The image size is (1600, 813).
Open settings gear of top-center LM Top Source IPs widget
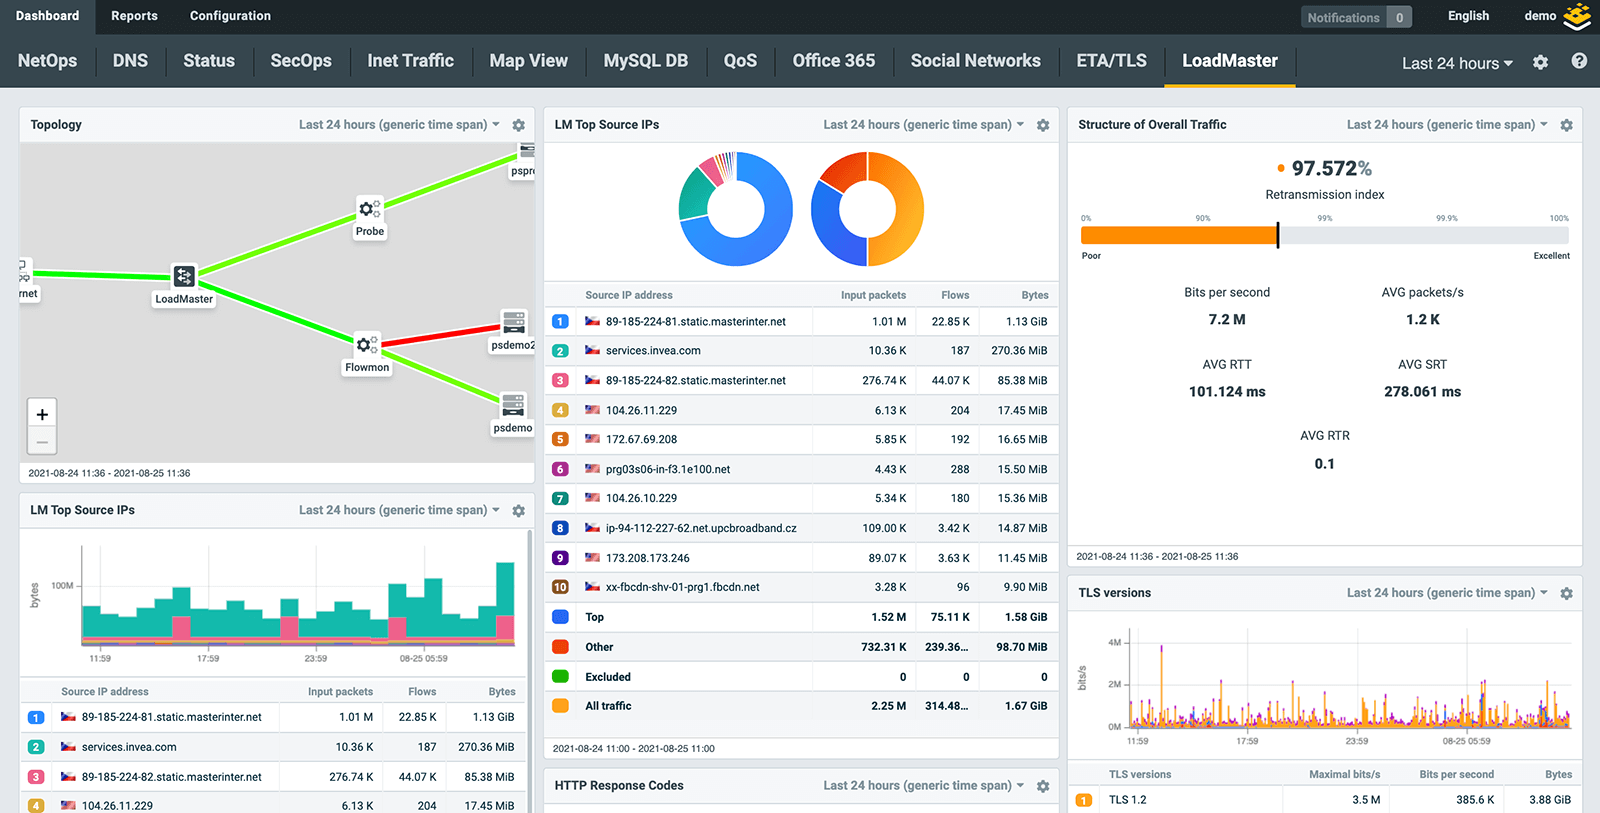tap(1043, 126)
